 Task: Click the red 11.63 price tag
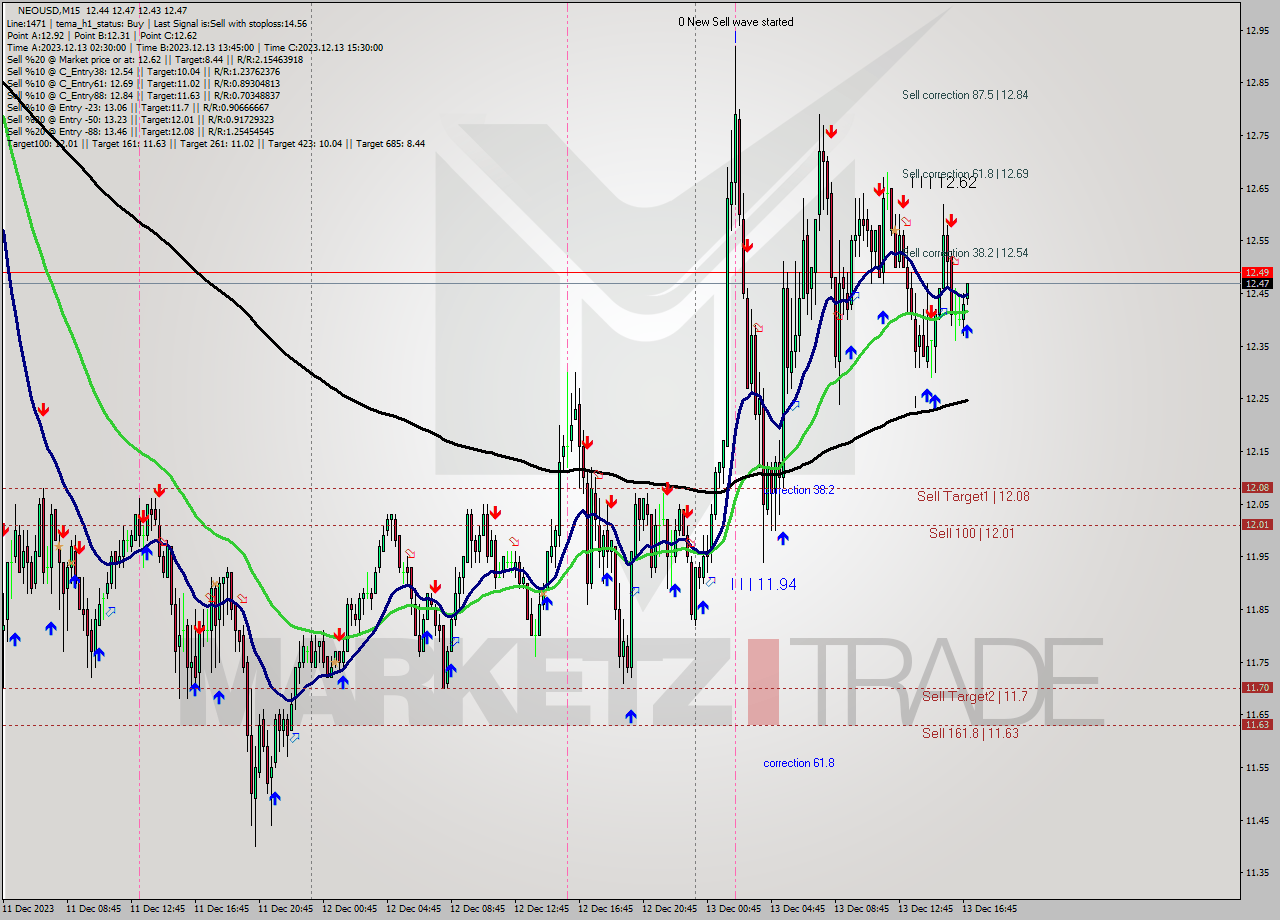tap(1257, 724)
